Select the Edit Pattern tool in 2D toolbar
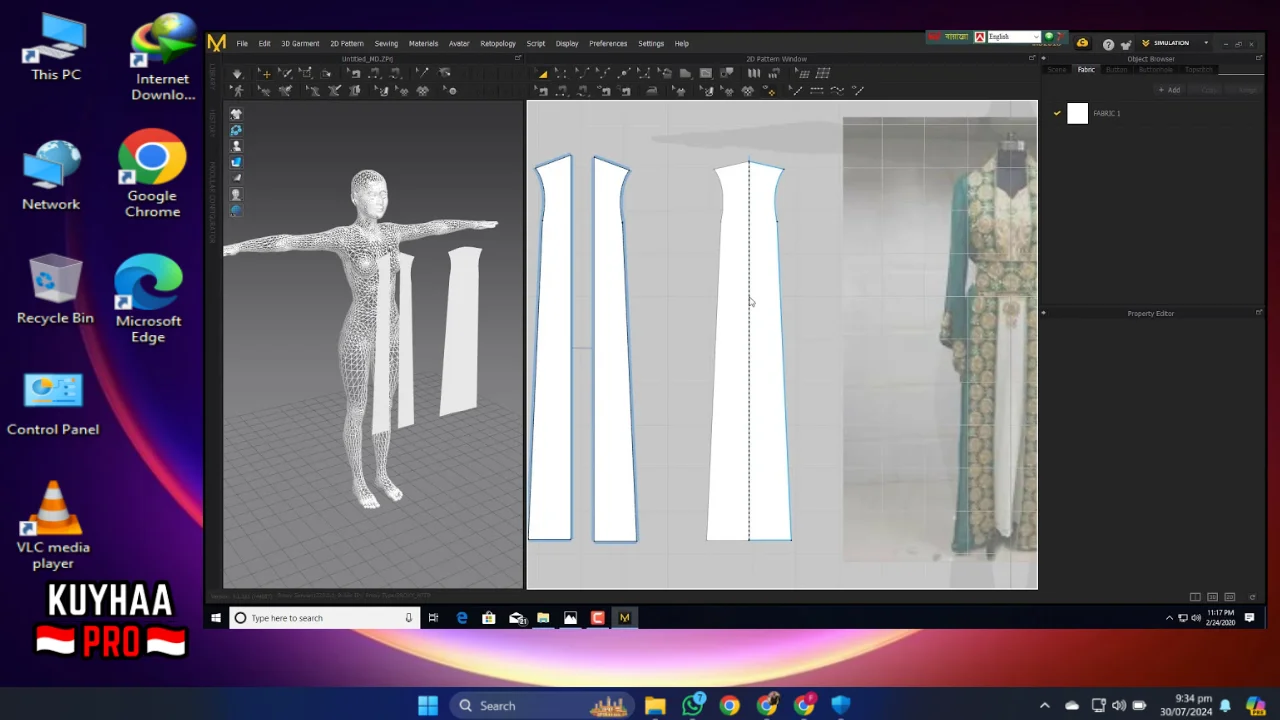The width and height of the screenshot is (1280, 720). pyautogui.click(x=562, y=73)
